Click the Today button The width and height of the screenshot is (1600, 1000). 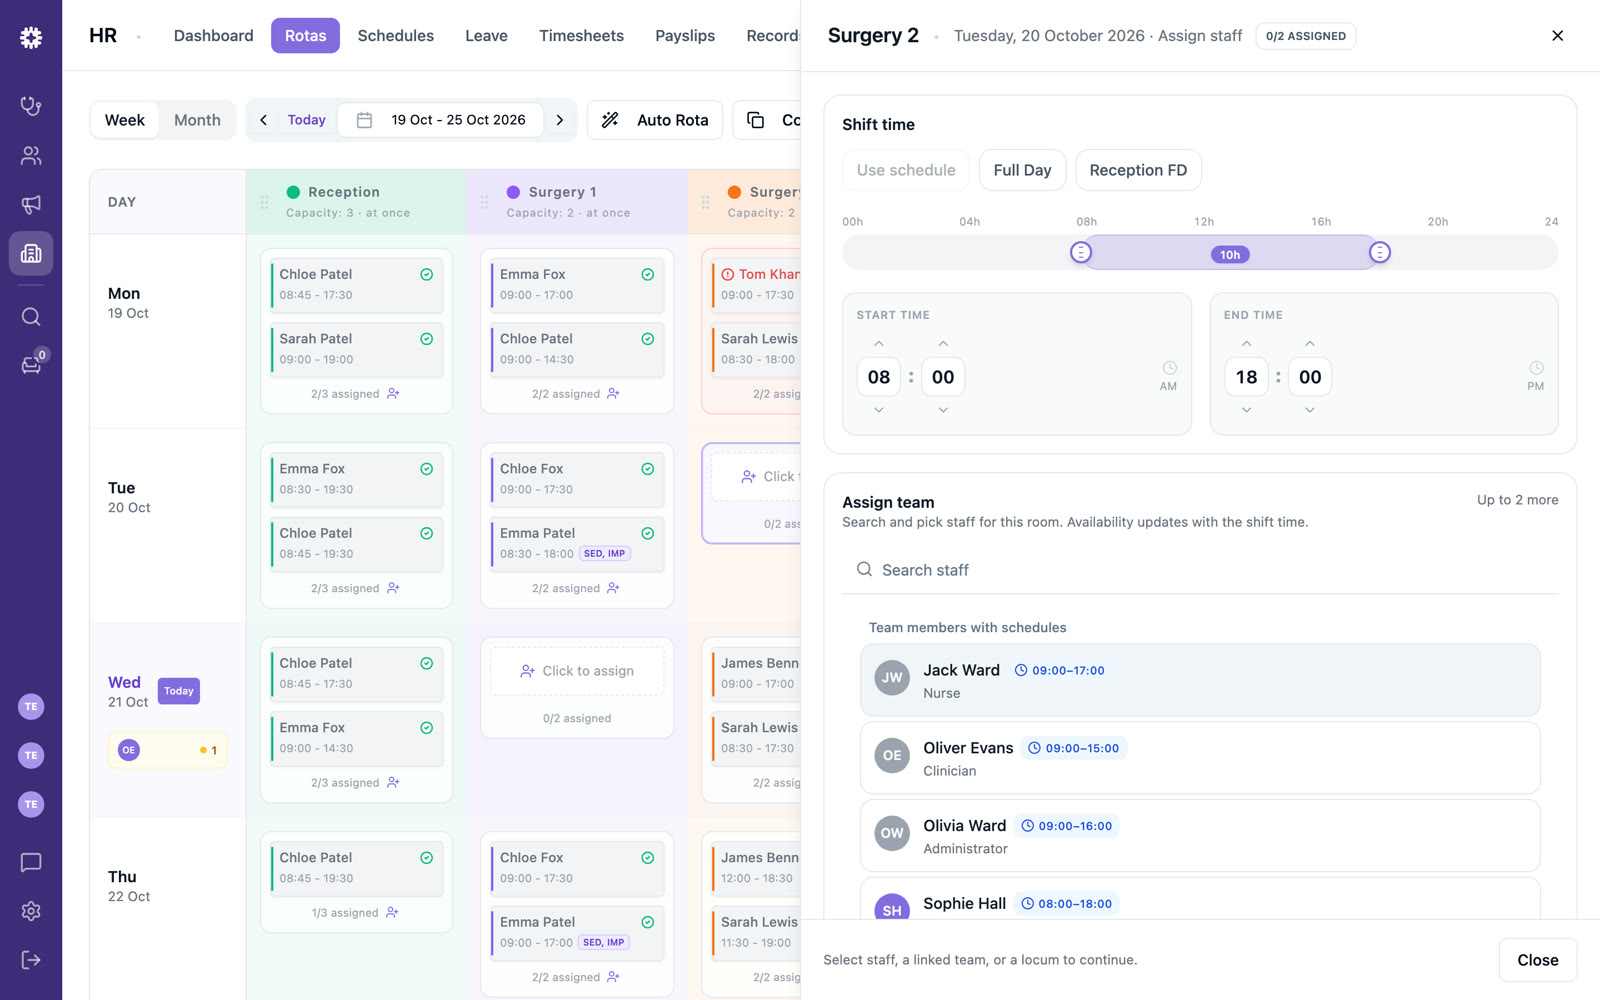pos(306,120)
